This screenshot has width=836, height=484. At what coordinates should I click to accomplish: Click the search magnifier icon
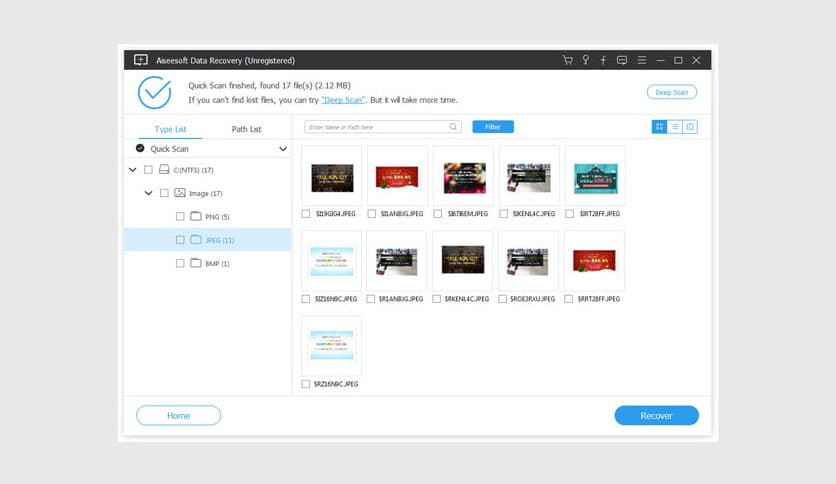click(x=453, y=127)
